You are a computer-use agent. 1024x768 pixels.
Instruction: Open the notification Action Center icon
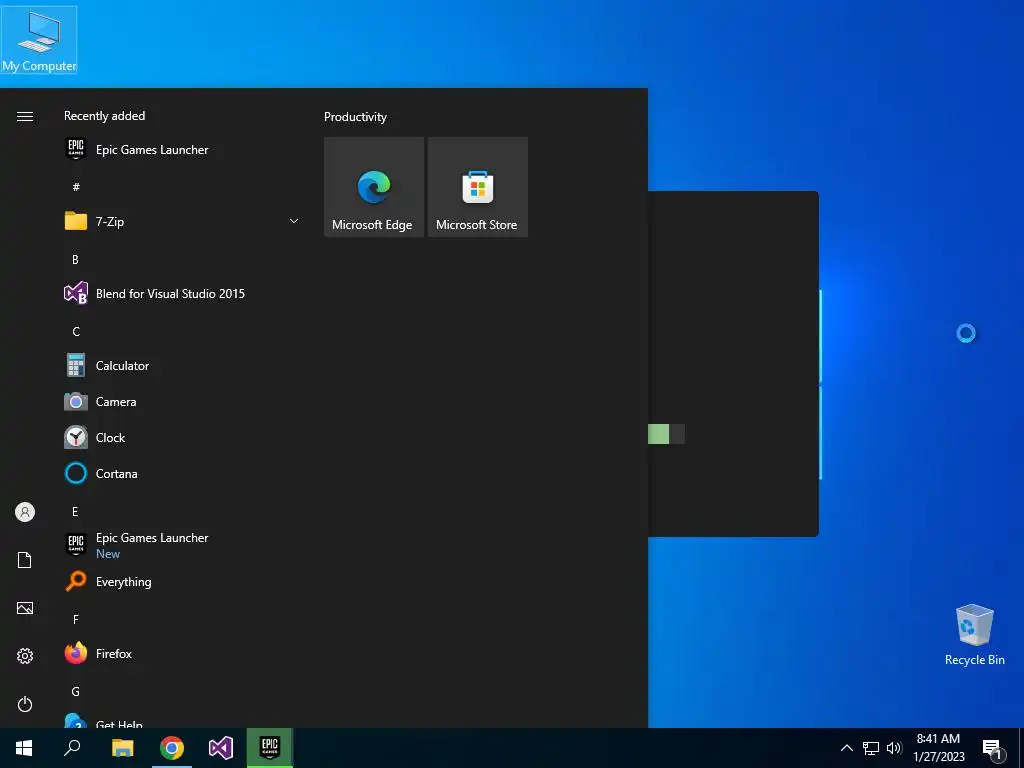(992, 748)
